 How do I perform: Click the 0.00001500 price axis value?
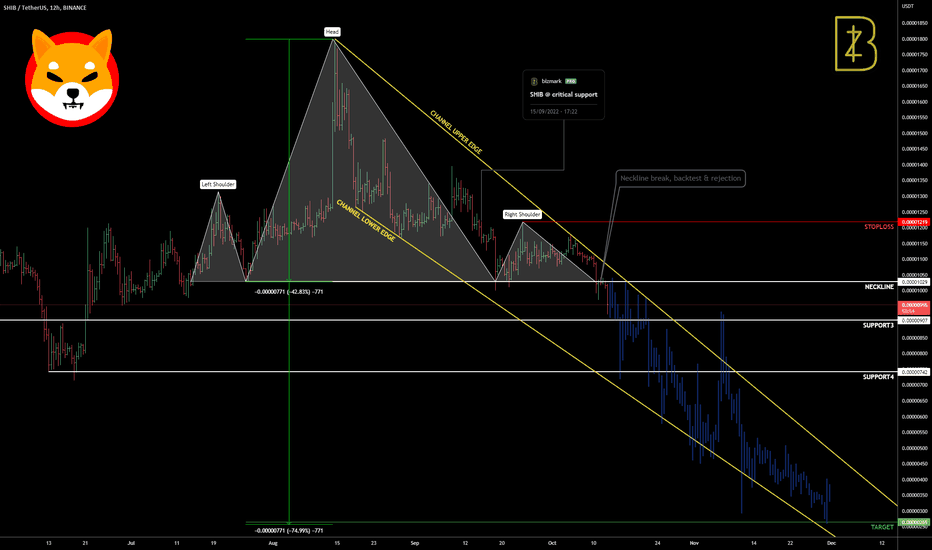point(914,133)
